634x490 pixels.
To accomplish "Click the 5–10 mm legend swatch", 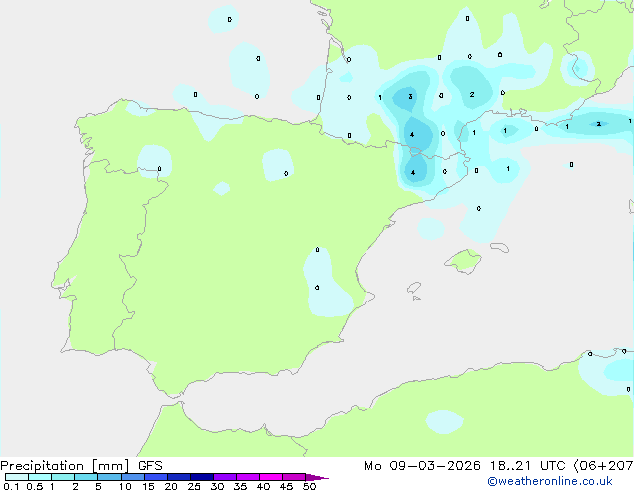I will coord(109,477).
